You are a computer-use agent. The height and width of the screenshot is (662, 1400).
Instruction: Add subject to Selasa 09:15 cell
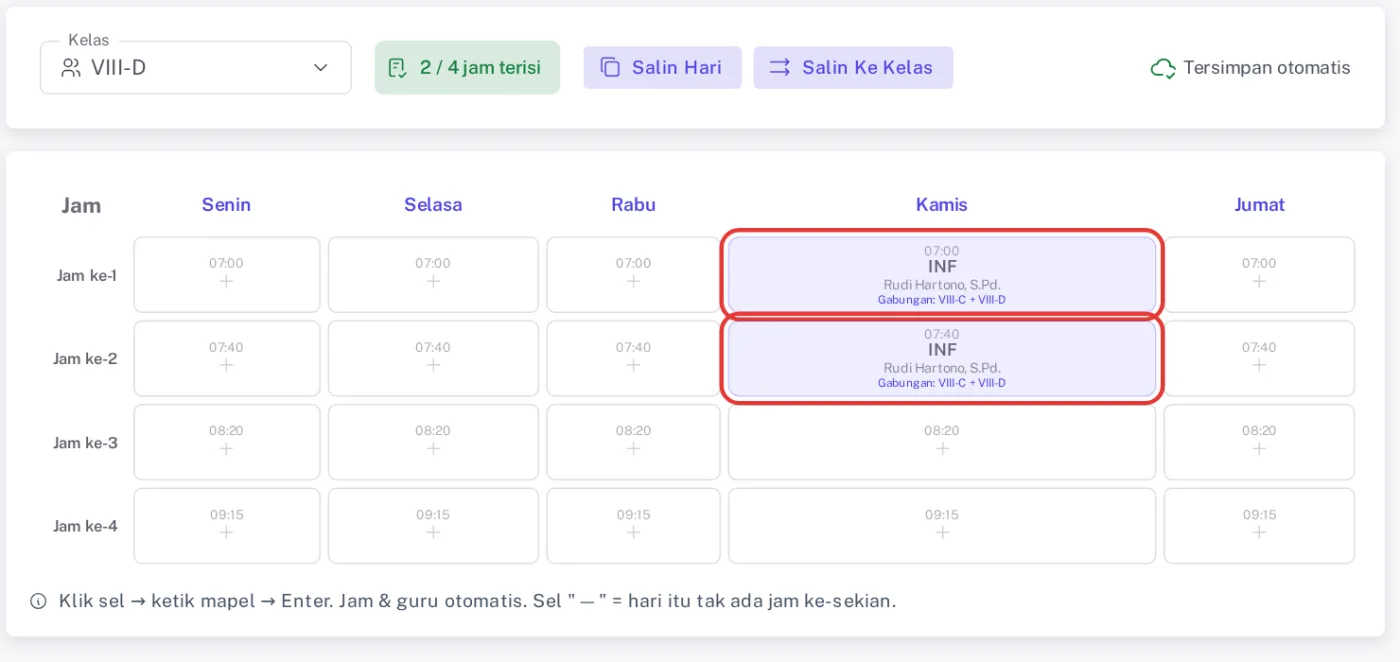pos(433,526)
